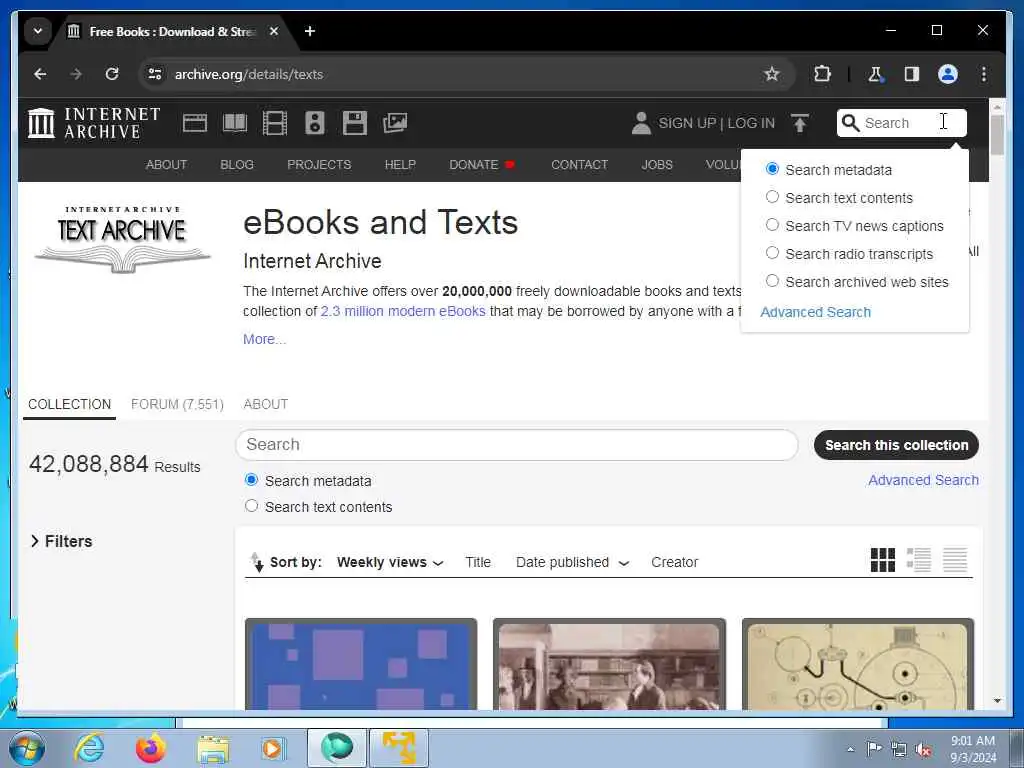Go back to previous page
Screen dimensions: 1024x768
(40, 74)
